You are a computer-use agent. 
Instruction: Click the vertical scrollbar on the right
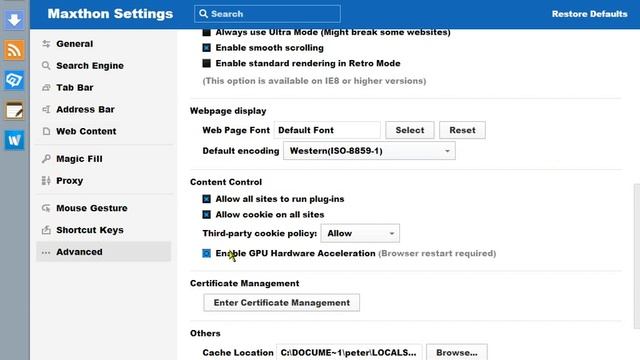click(x=636, y=256)
